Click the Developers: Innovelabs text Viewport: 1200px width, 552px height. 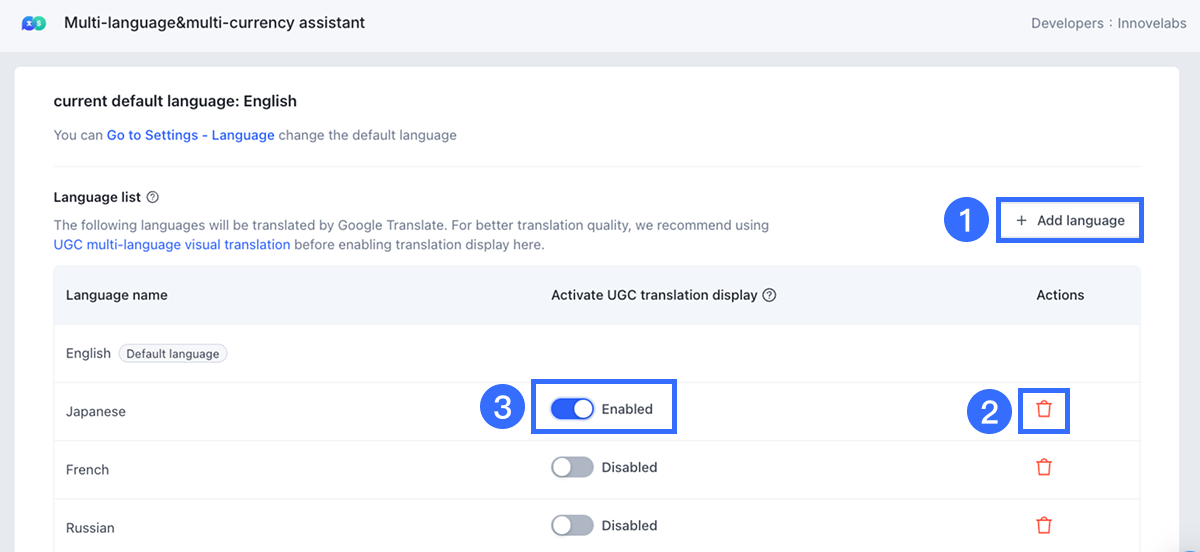tap(1109, 23)
